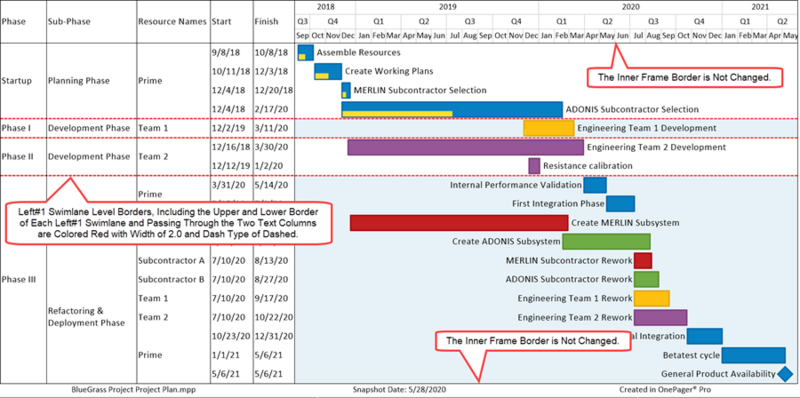This screenshot has width=800, height=398.
Task: Click the 12/12/19 start date cell
Action: click(x=231, y=166)
